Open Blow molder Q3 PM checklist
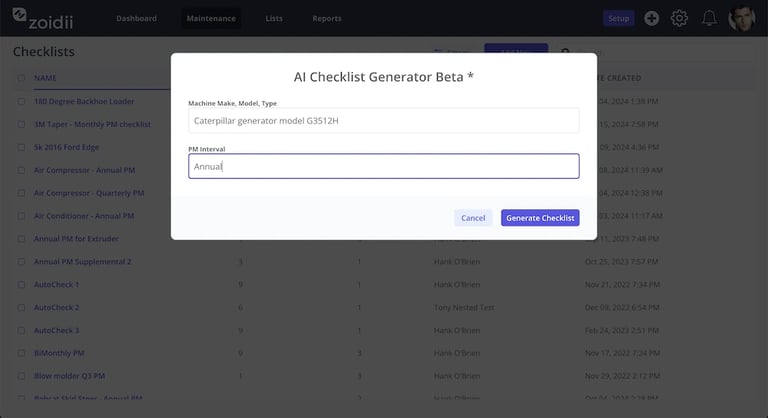The image size is (768, 418). pos(69,376)
